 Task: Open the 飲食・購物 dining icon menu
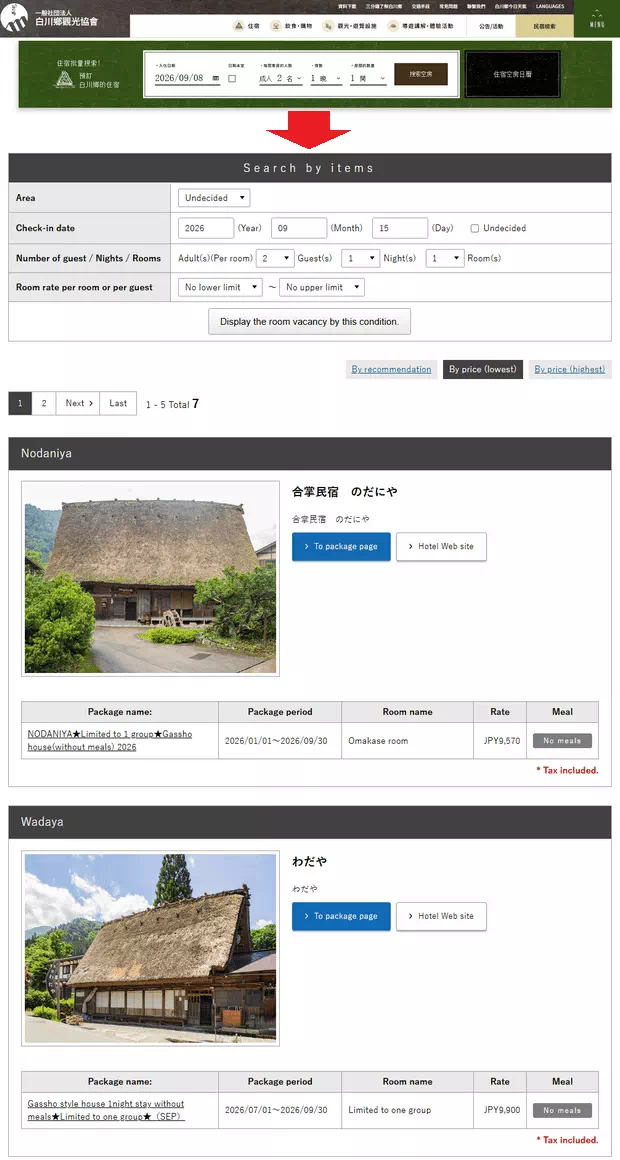291,26
